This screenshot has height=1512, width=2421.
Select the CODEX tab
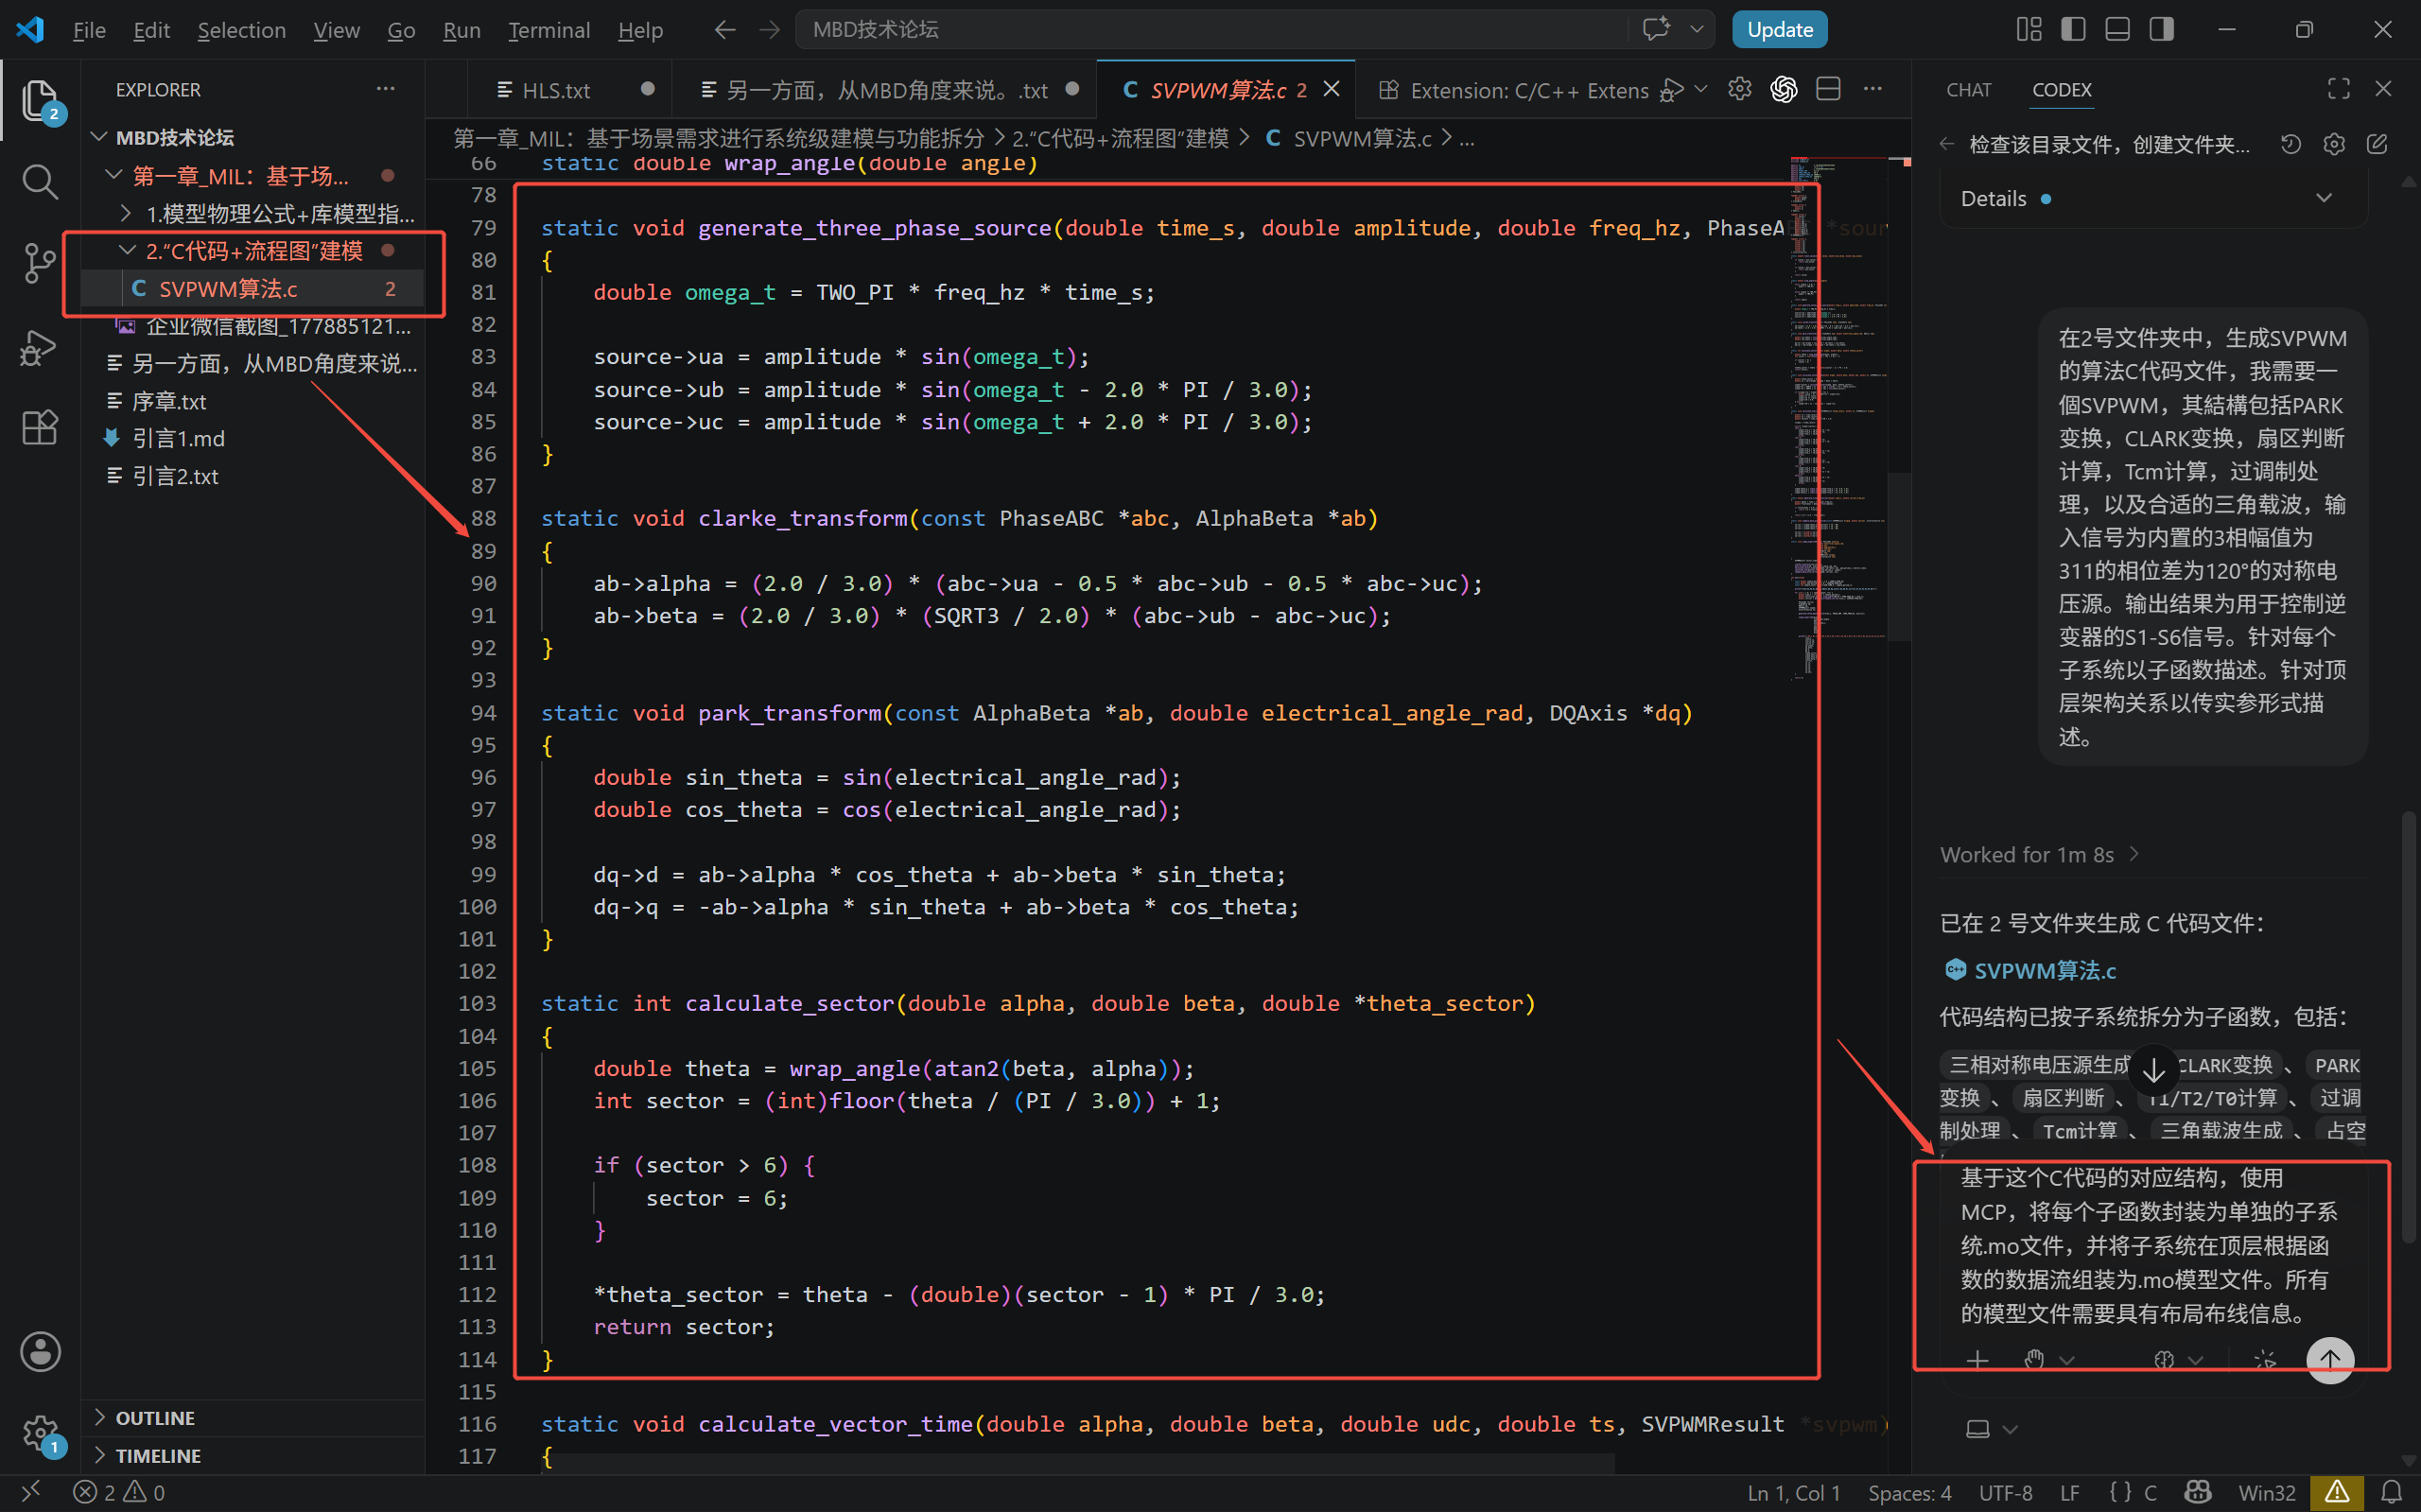[x=2061, y=90]
